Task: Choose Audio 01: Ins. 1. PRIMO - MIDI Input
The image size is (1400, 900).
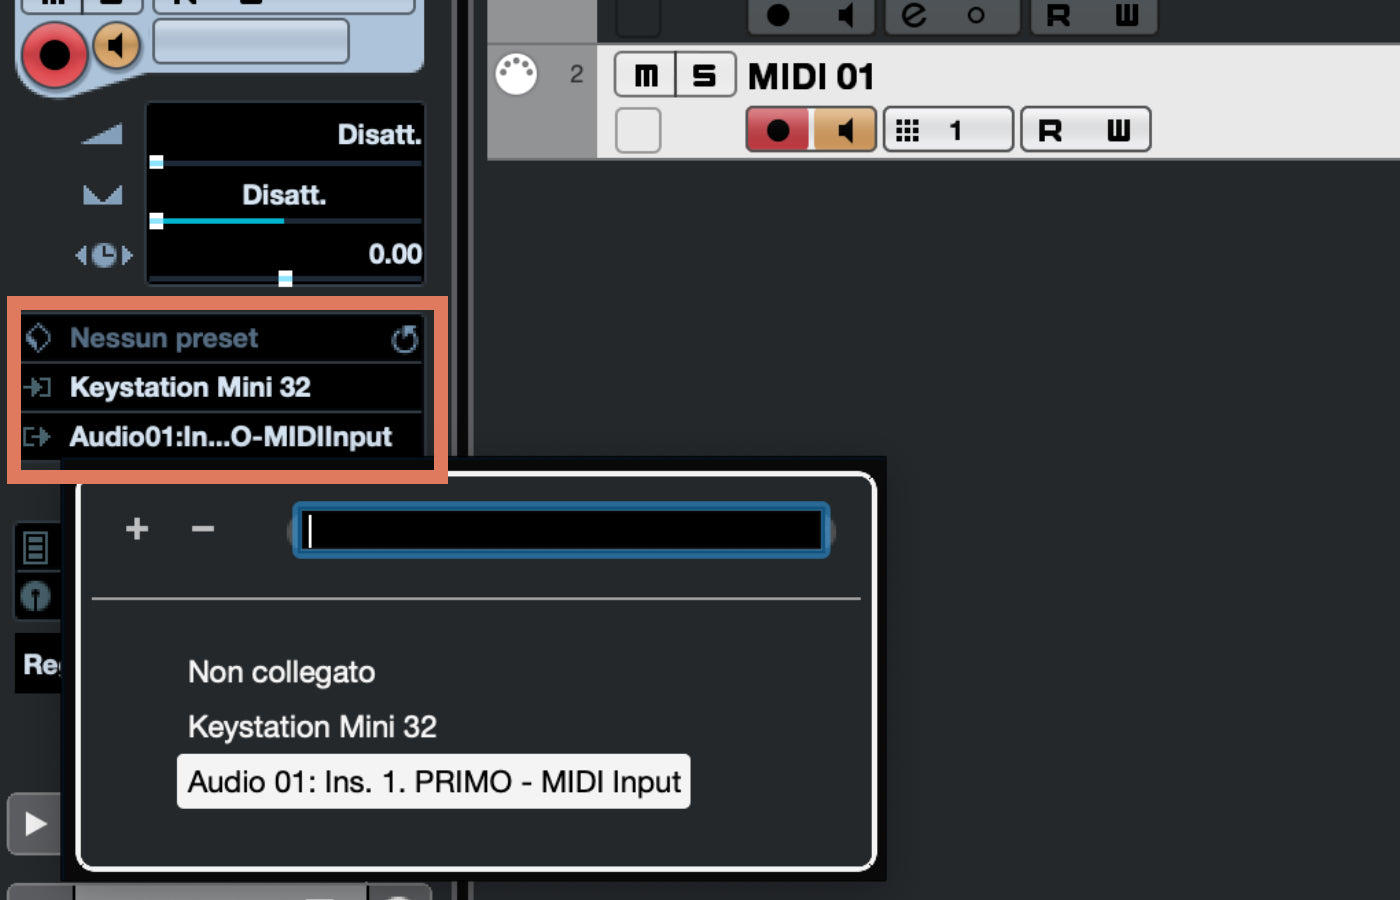Action: 434,781
